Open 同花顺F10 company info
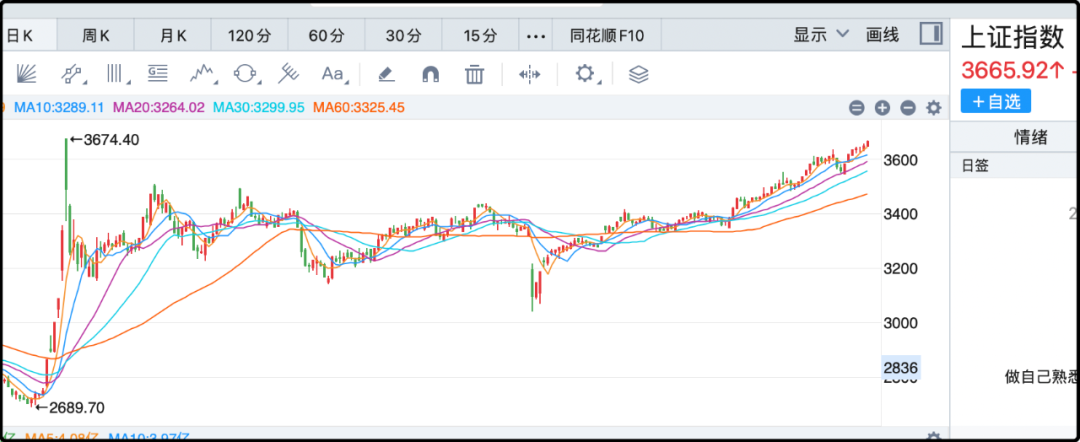Image resolution: width=1080 pixels, height=442 pixels. [607, 36]
